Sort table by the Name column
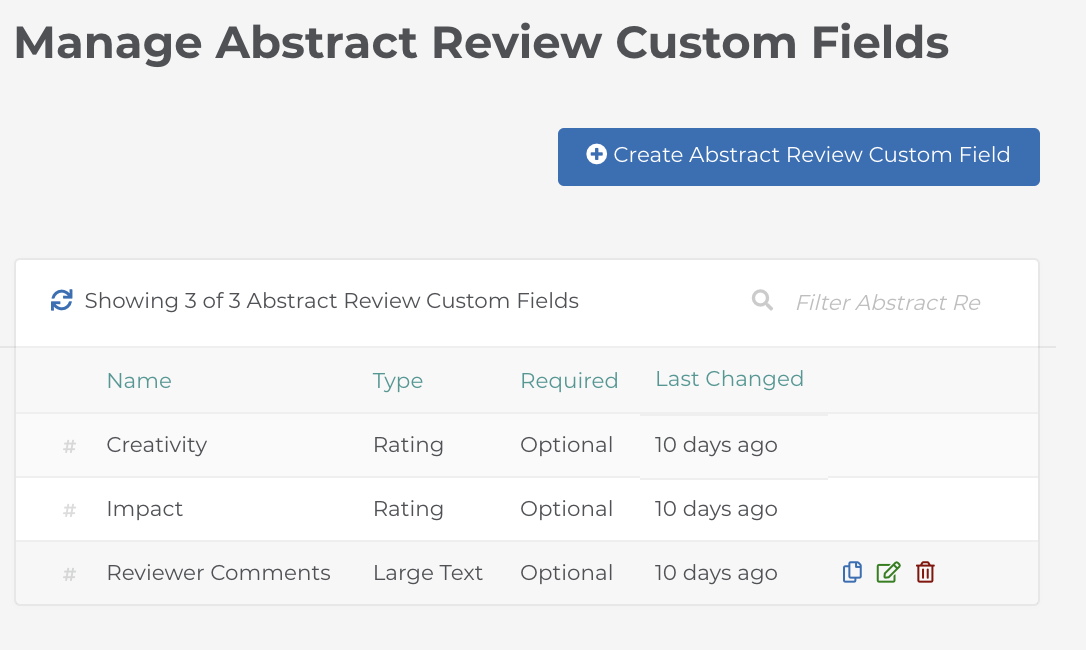Viewport: 1086px width, 650px height. (139, 380)
